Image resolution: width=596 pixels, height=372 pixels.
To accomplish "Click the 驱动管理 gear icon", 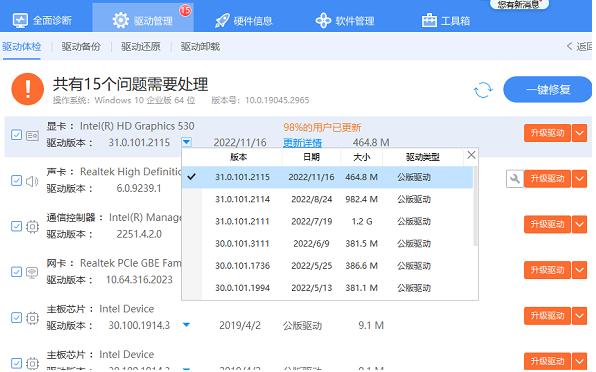I will point(120,20).
